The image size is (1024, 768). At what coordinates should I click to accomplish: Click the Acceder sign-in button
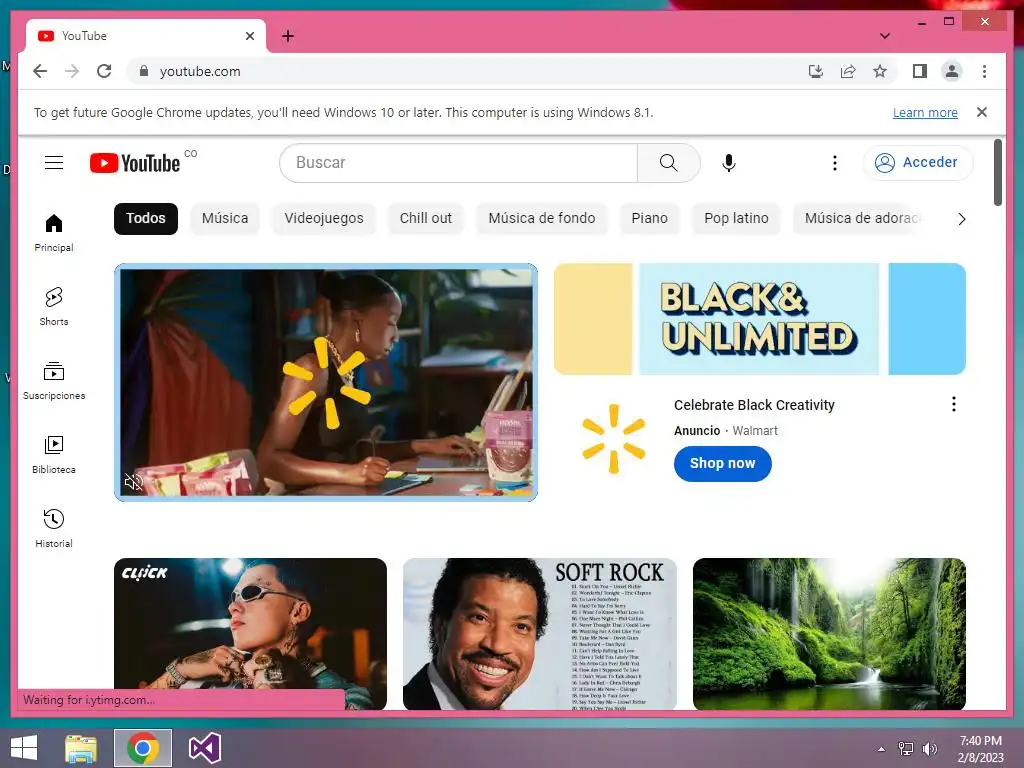(x=918, y=163)
